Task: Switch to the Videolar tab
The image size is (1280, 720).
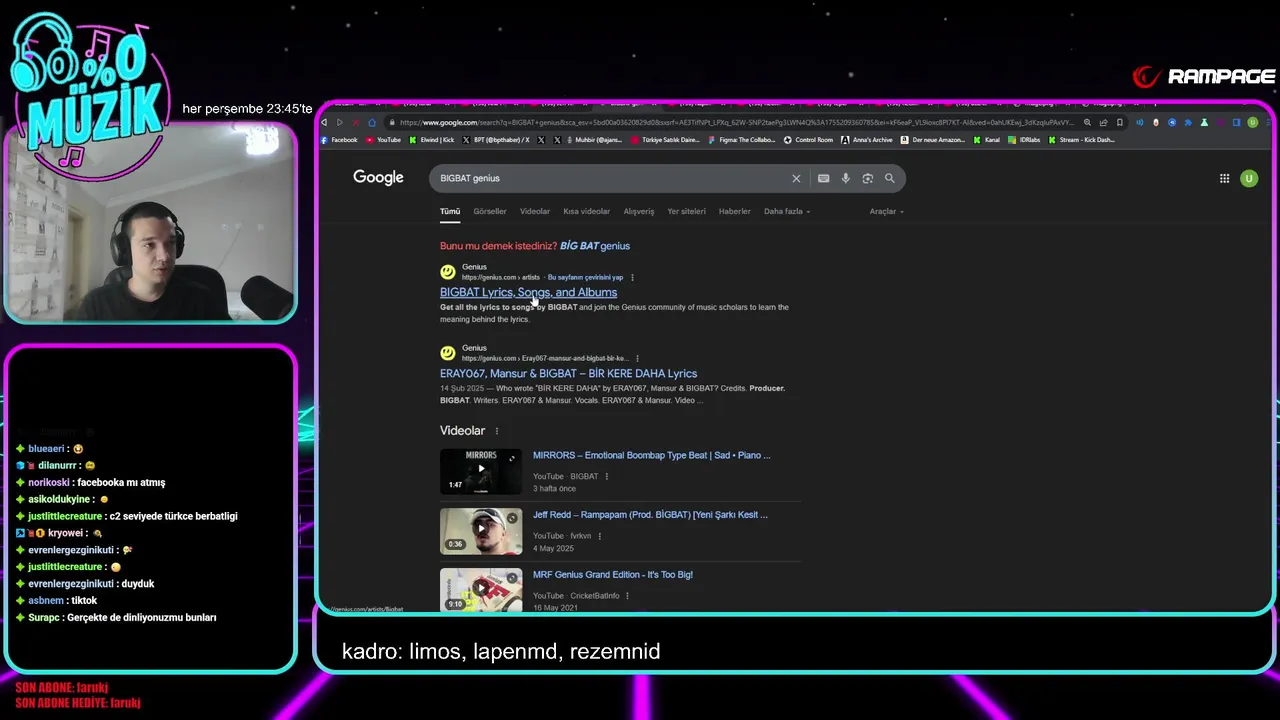Action: coord(535,211)
